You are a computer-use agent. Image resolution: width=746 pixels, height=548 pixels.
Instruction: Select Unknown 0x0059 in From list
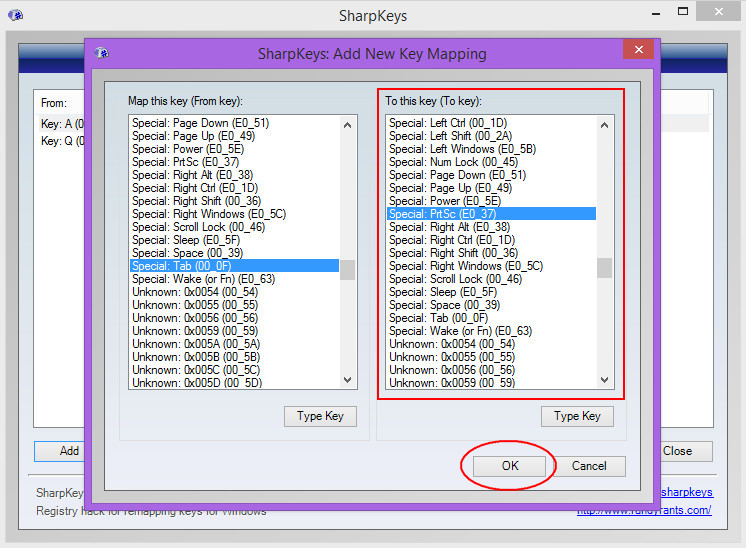point(234,331)
